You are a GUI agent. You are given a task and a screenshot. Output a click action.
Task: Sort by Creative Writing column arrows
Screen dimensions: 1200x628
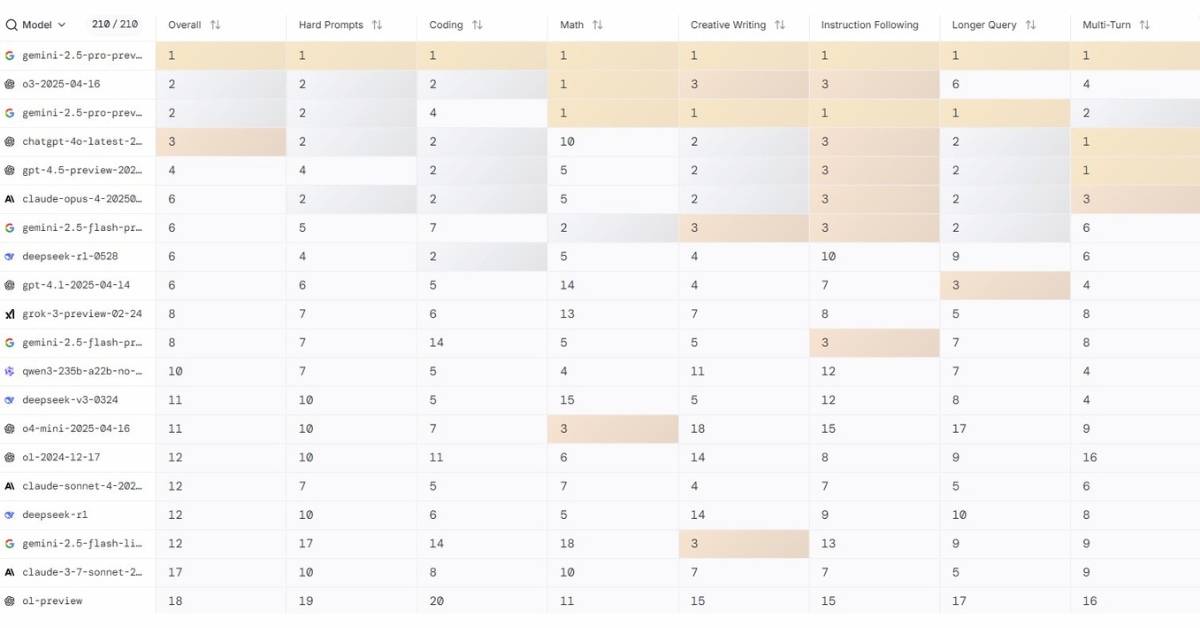click(x=780, y=25)
